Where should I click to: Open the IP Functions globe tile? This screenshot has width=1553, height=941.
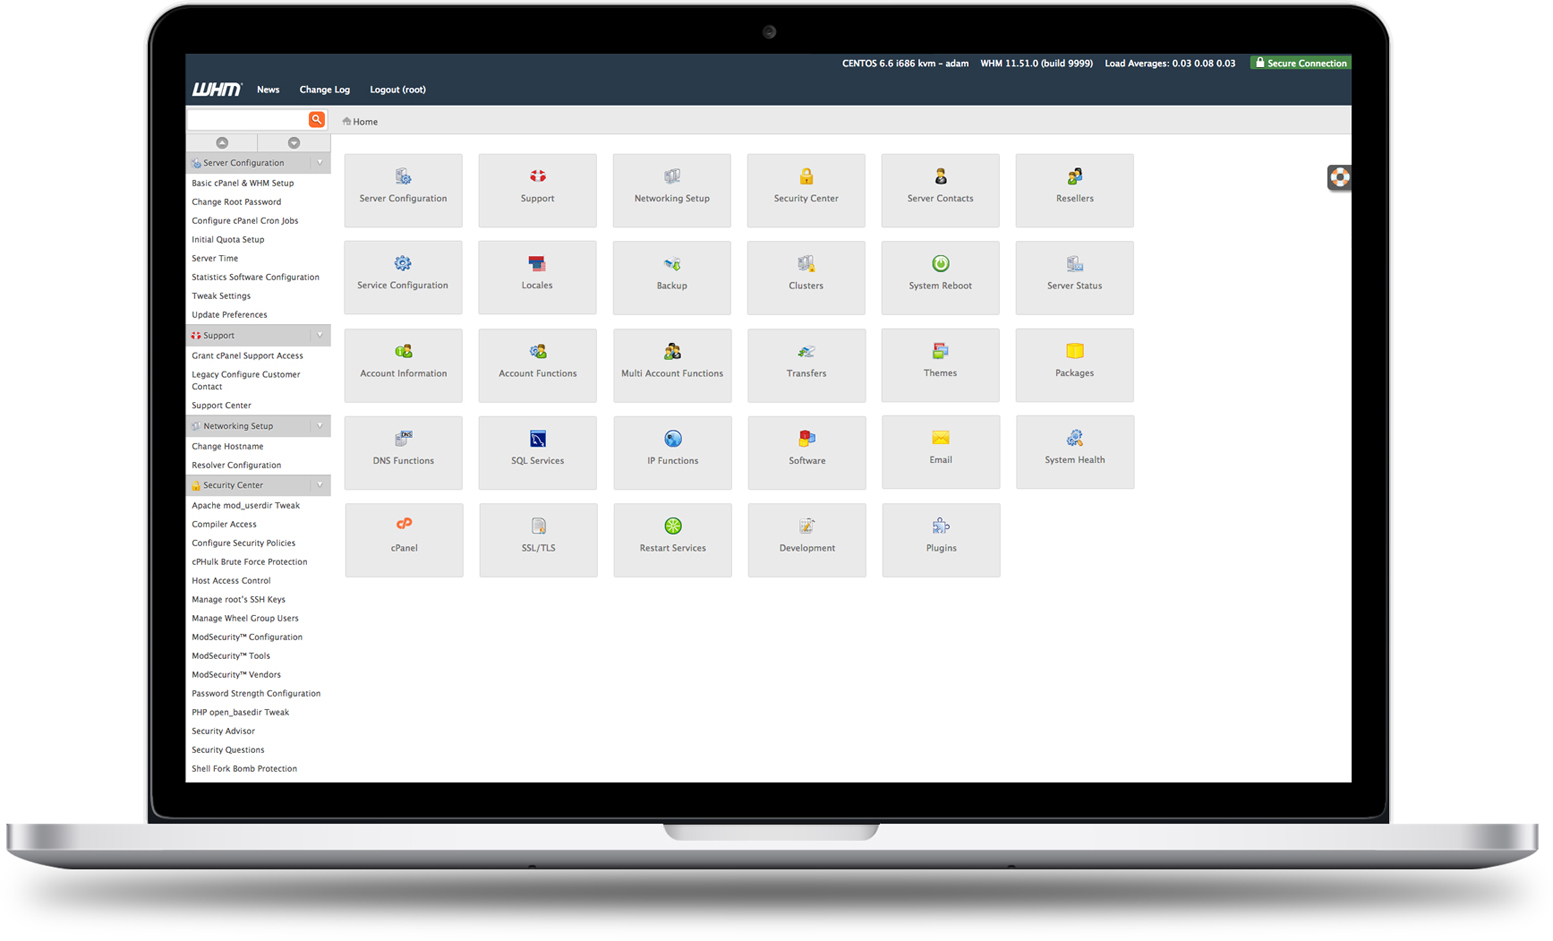pyautogui.click(x=672, y=452)
